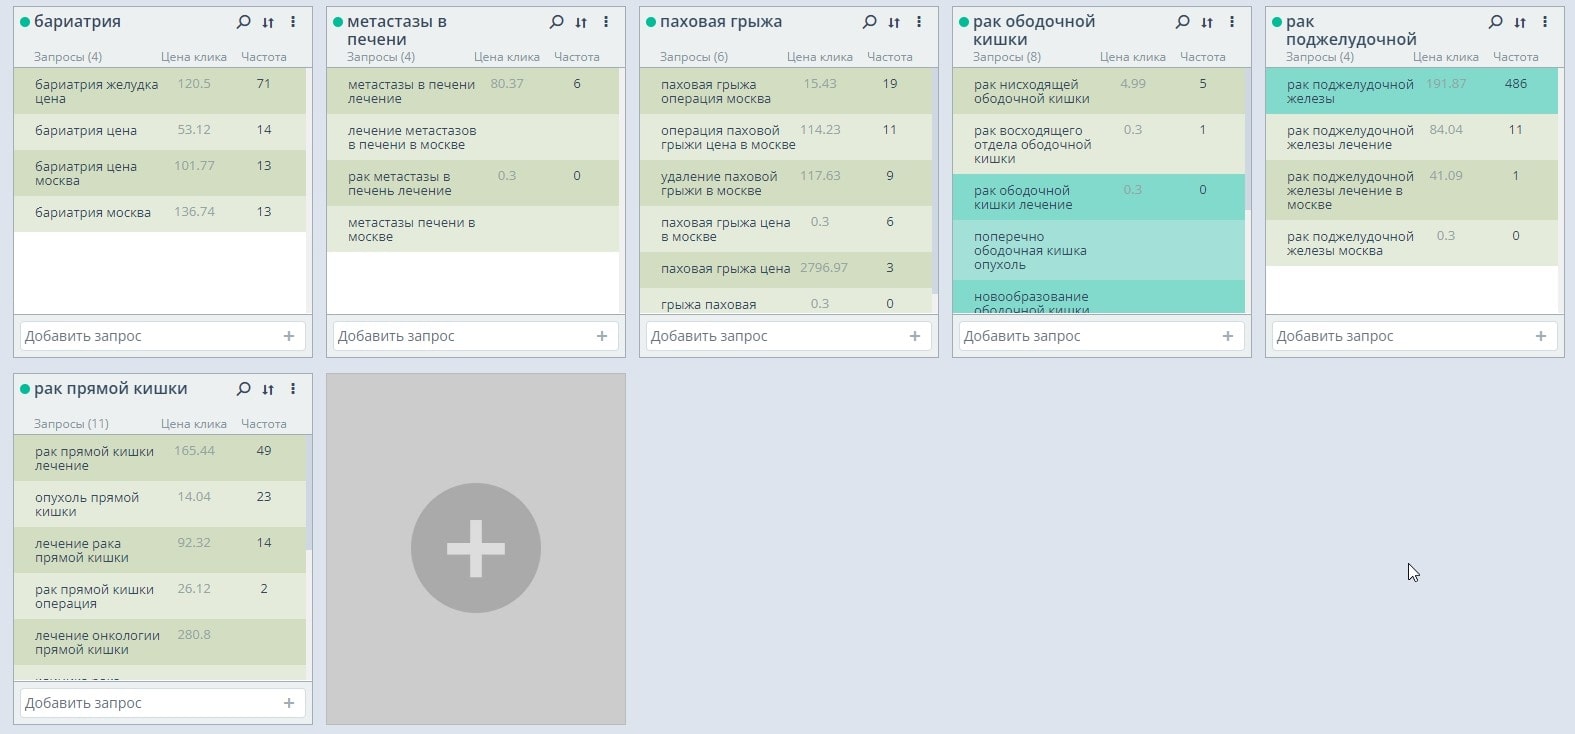Click Частота column header in паховая грыжа card
The width and height of the screenshot is (1575, 734).
889,57
